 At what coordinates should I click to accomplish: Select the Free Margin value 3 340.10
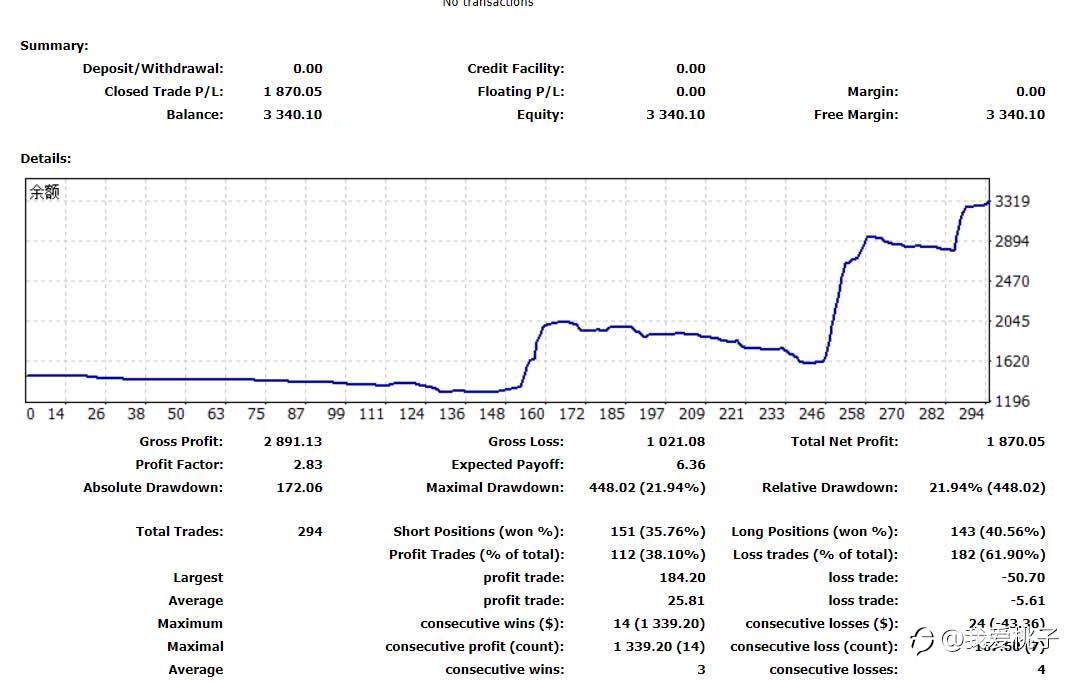pyautogui.click(x=1015, y=115)
